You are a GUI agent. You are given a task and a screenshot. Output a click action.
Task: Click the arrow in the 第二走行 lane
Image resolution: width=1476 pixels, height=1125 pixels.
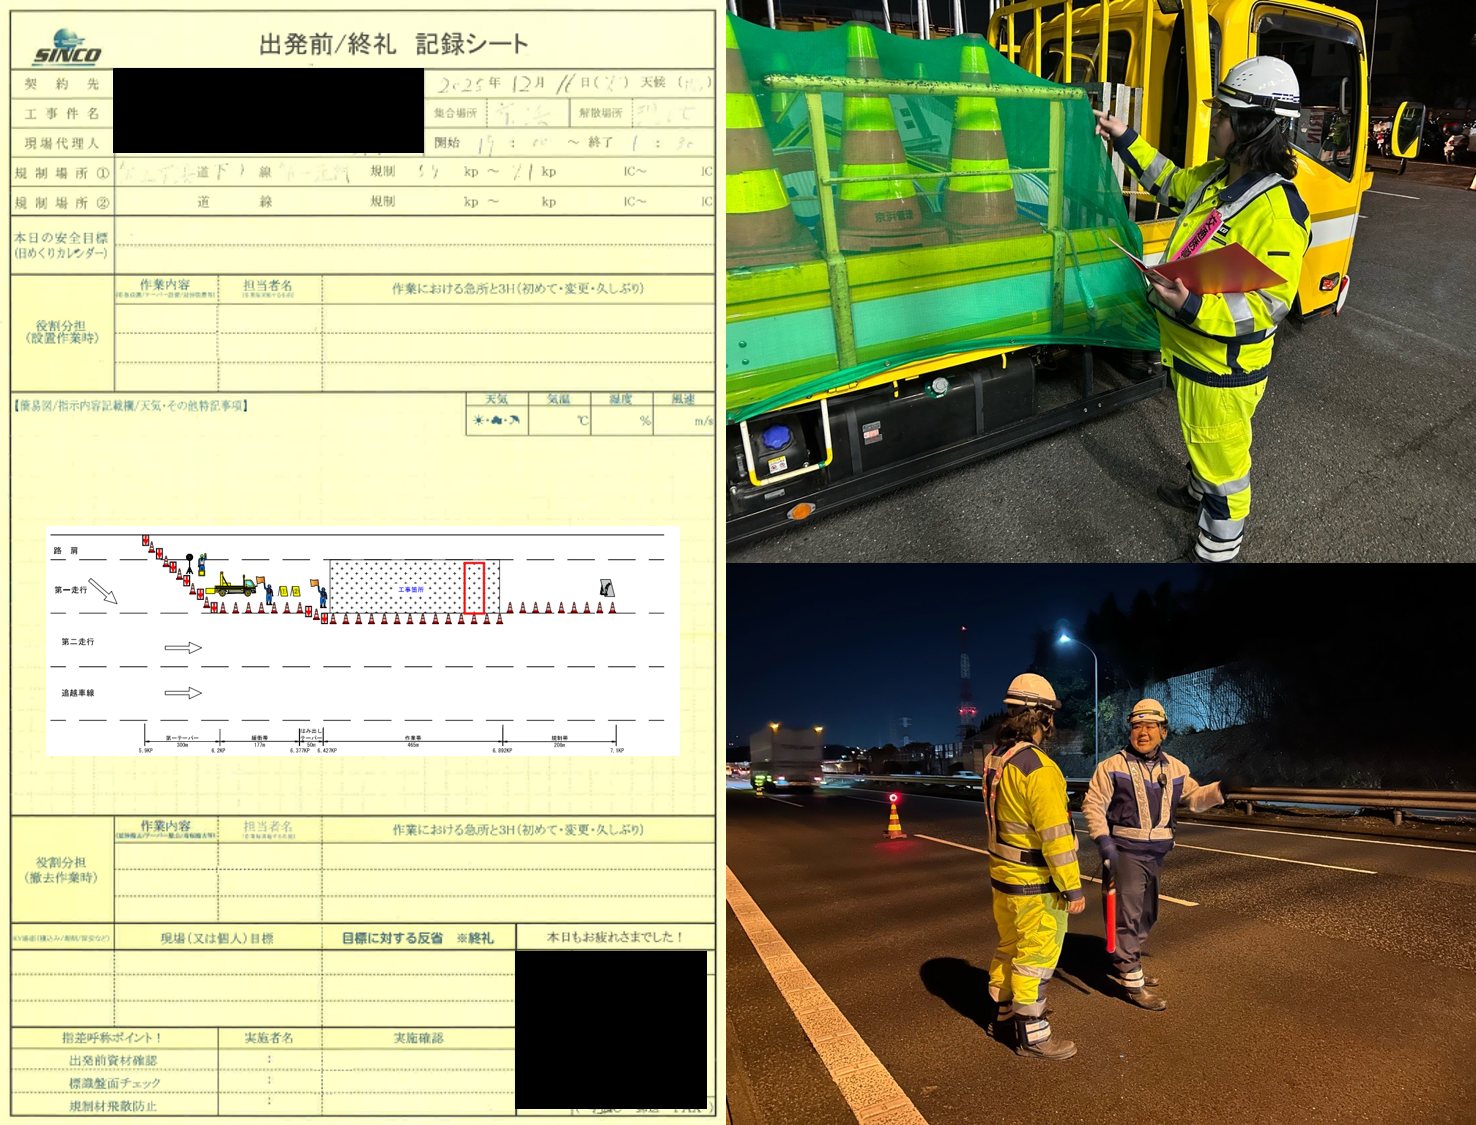point(183,648)
